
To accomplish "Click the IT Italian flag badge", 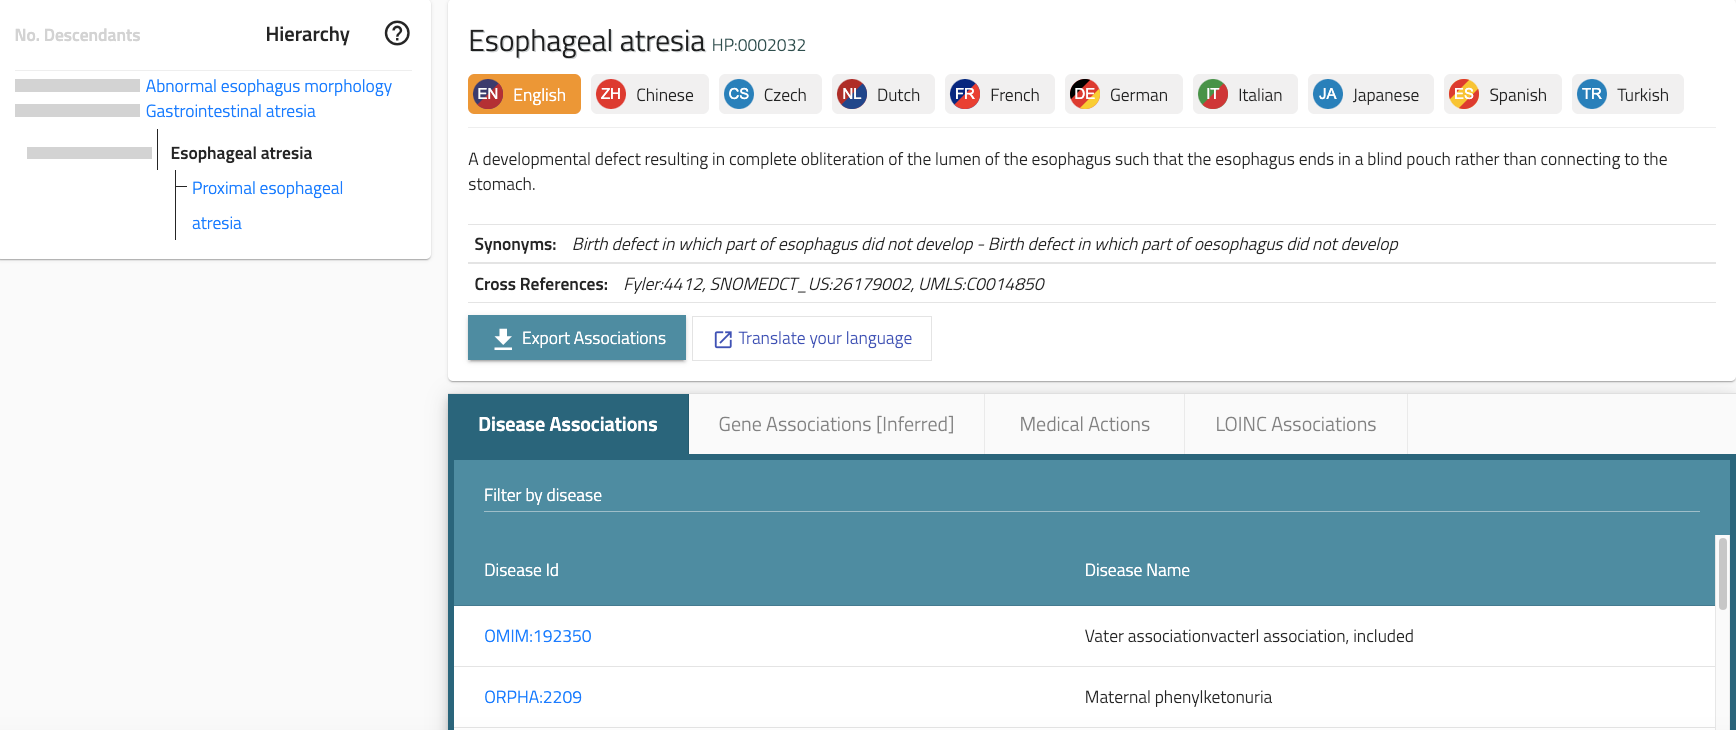I will tap(1213, 94).
